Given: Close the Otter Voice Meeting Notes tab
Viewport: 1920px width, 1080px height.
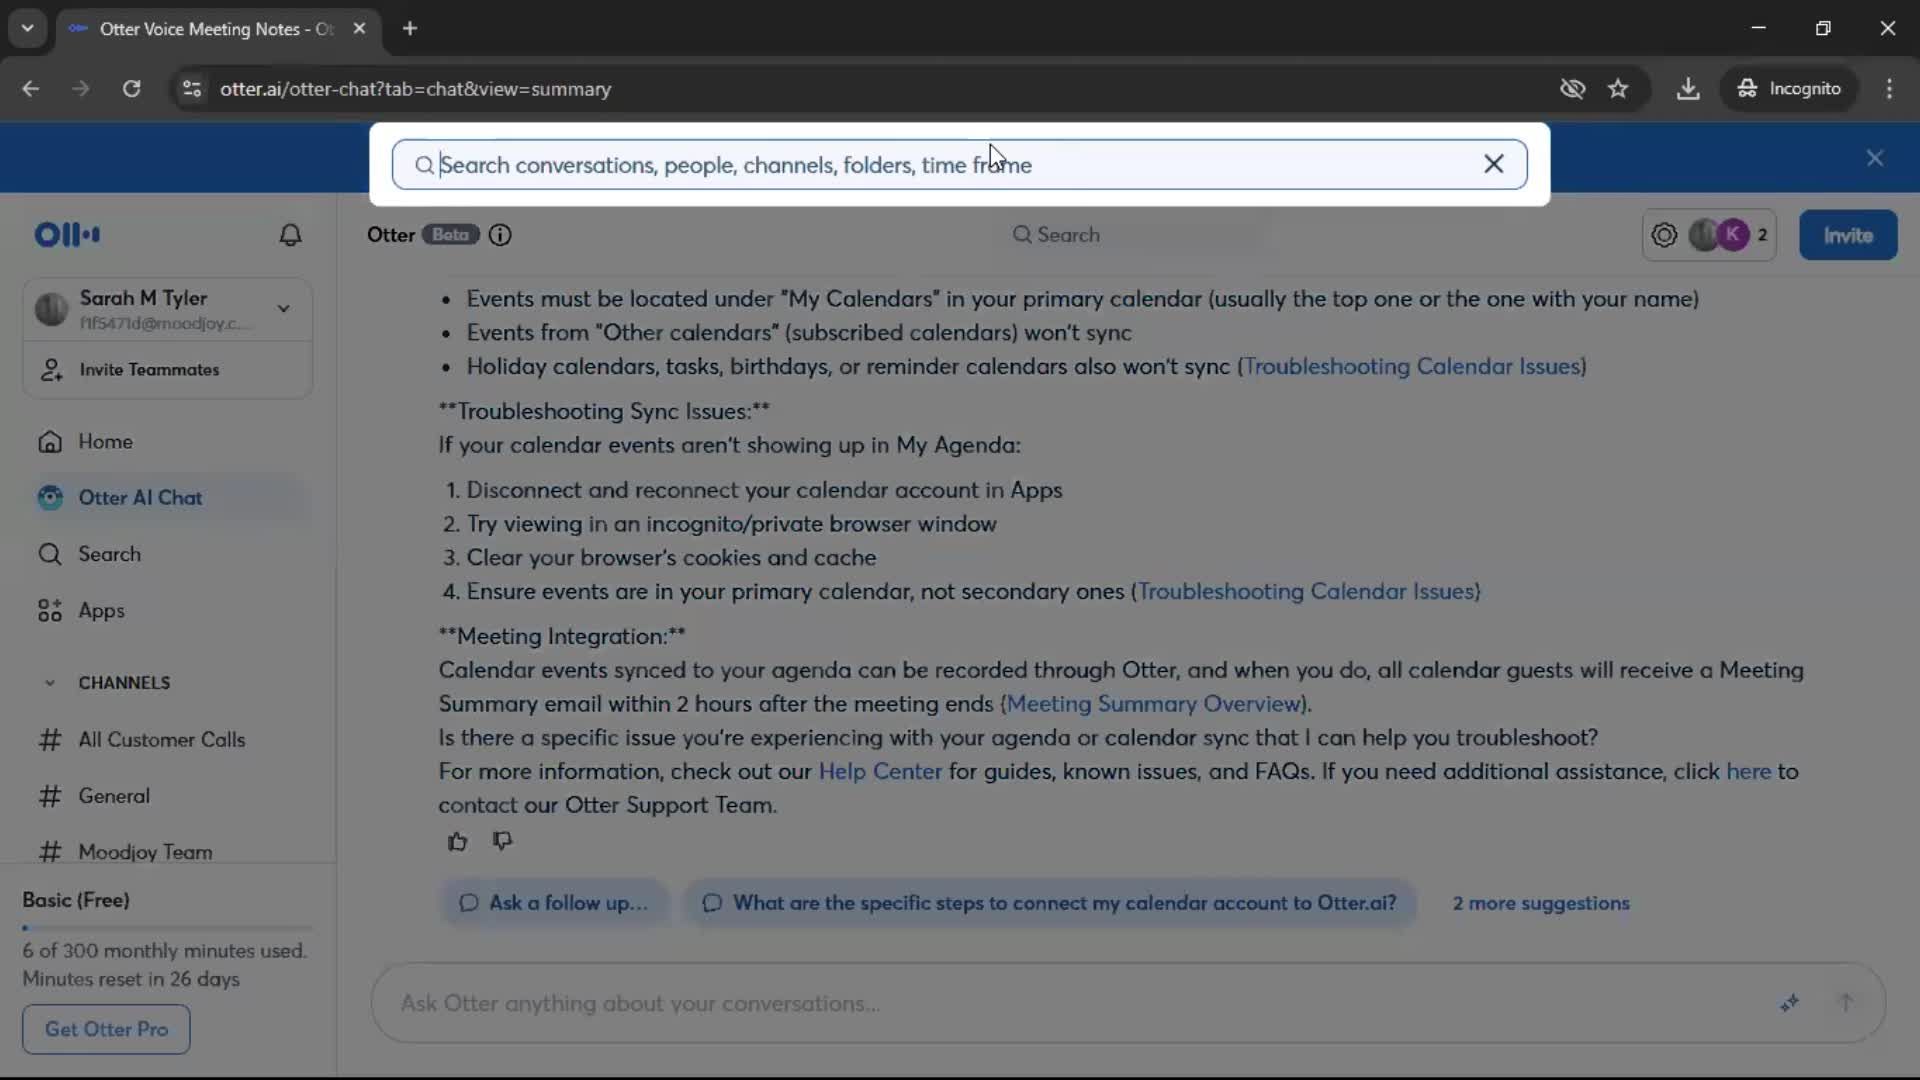Looking at the screenshot, I should point(359,28).
